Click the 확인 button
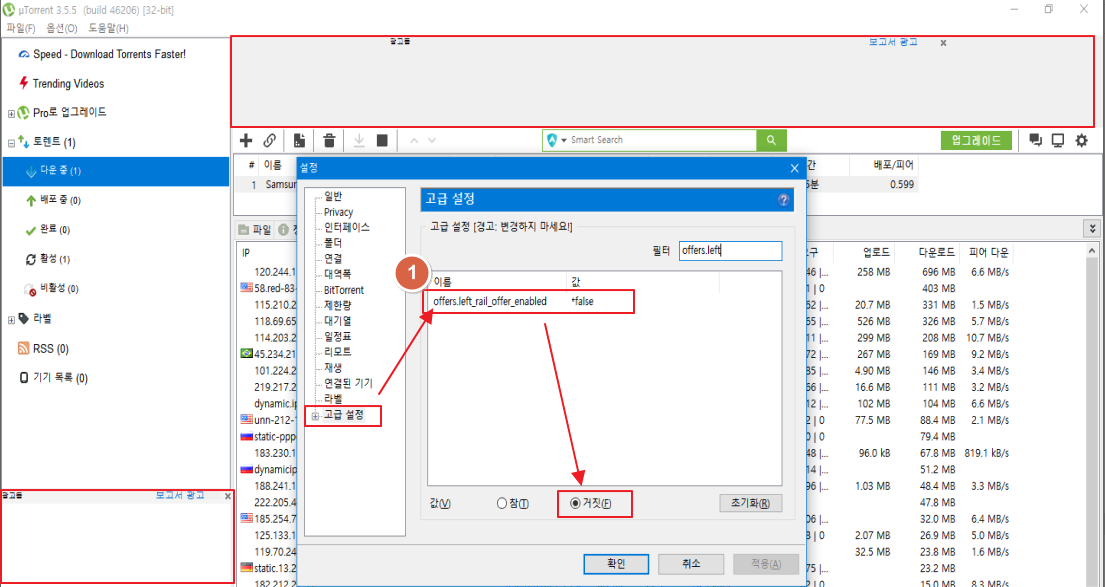This screenshot has height=587, width=1105. click(616, 564)
